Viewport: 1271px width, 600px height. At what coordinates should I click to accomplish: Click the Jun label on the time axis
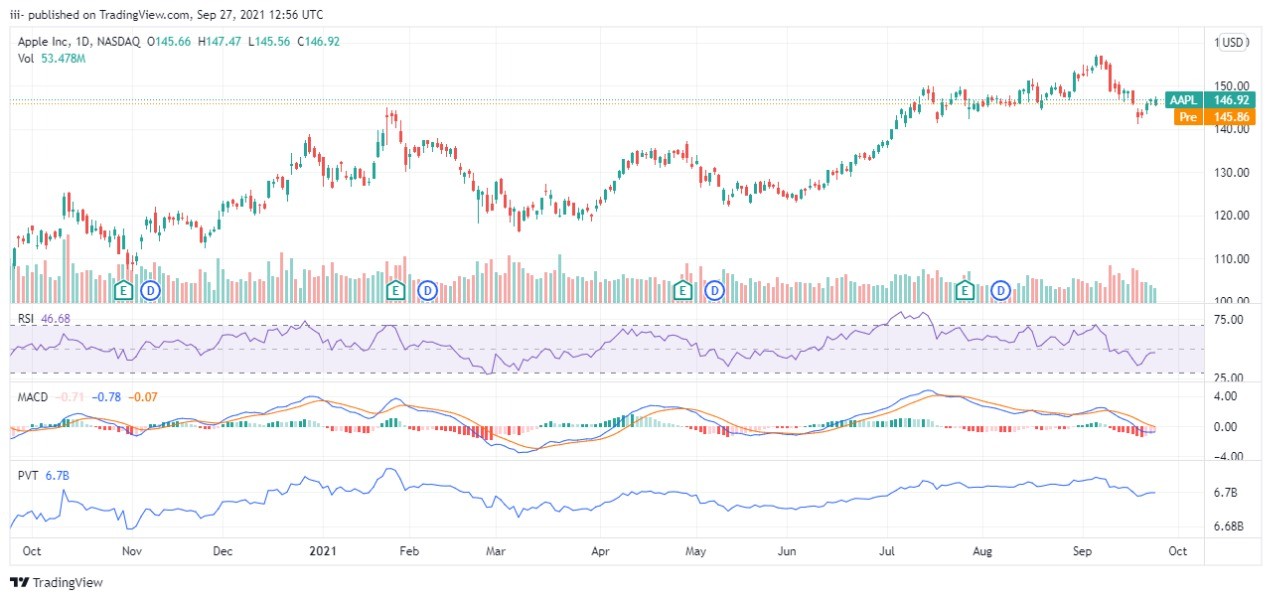click(x=789, y=551)
